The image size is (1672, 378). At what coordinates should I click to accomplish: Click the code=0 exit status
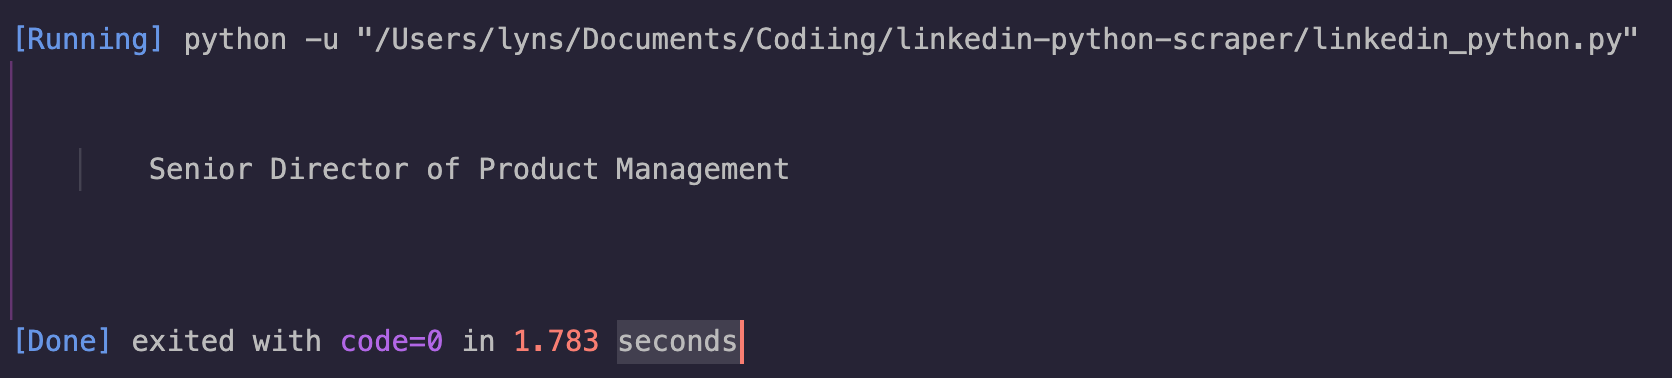[391, 342]
